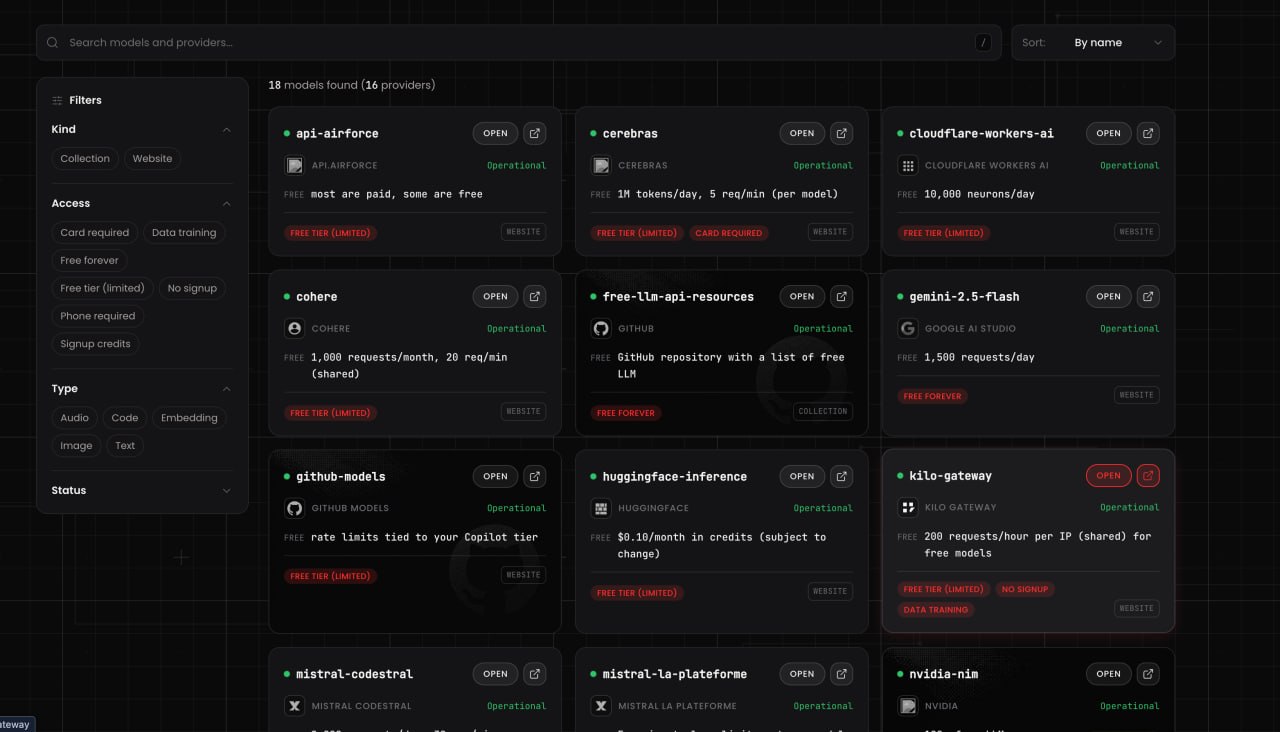
Task: Open the Sort By name dropdown
Action: [1093, 43]
